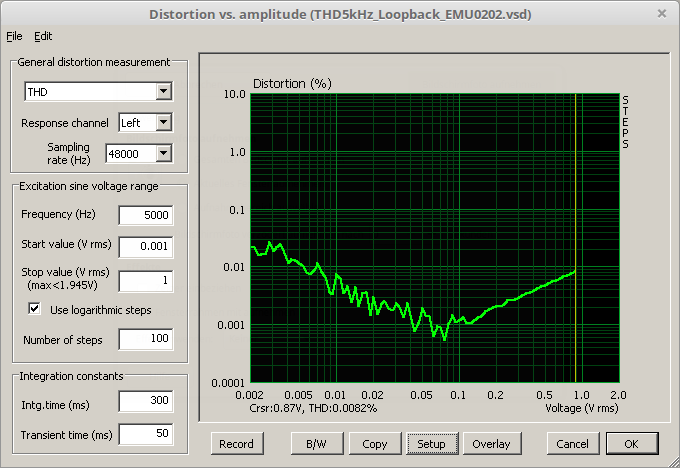Screen dimensions: 680x468
Task: Open the File menu
Action: point(13,36)
